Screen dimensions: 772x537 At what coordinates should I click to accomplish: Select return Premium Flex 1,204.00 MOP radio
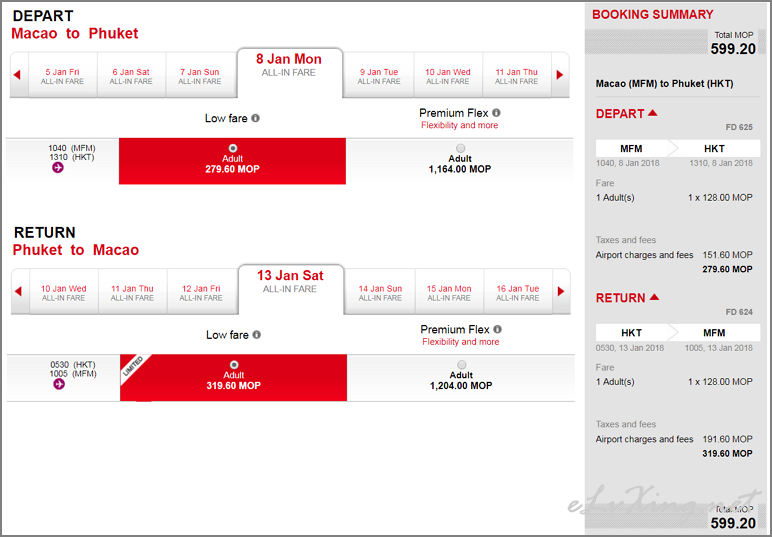click(x=461, y=365)
